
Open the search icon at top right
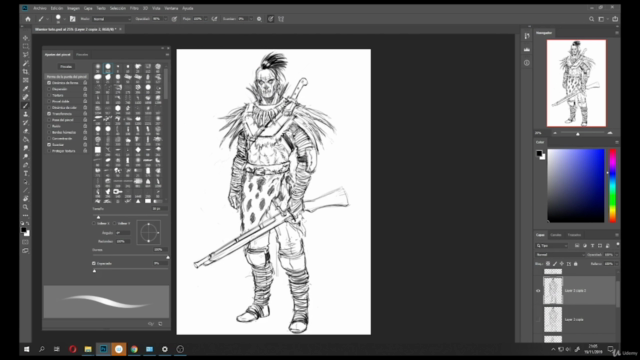pos(591,19)
